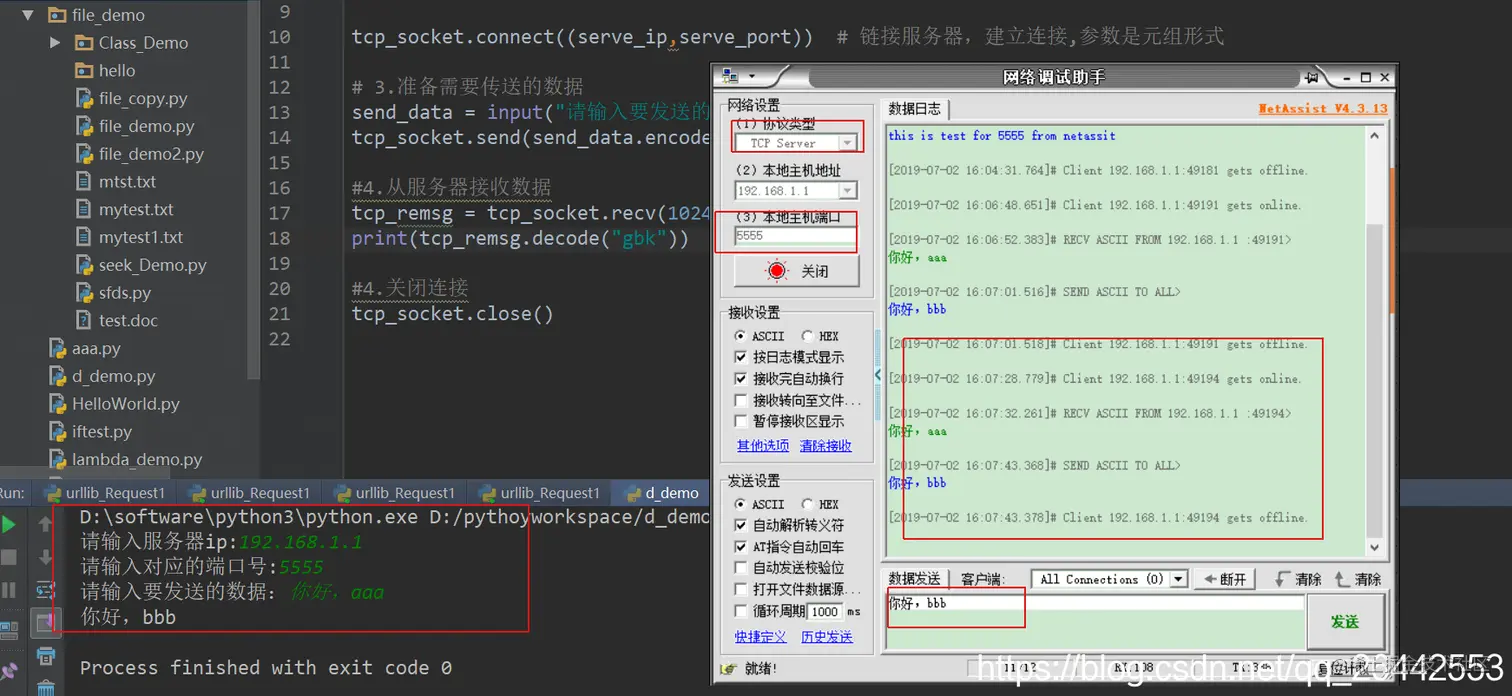Click data log scrollbar up arrow
The width and height of the screenshot is (1512, 696).
pos(1375,134)
